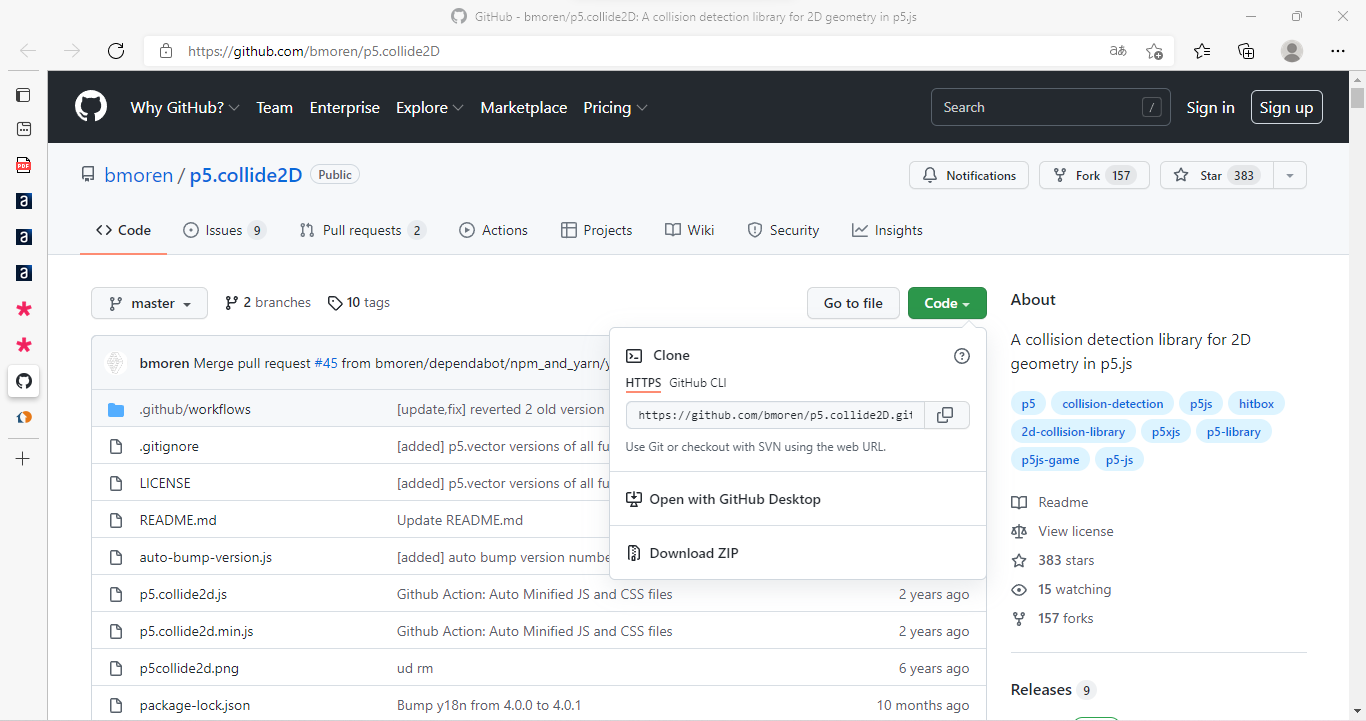Click the Go to file button
This screenshot has height=721, width=1366.
pos(853,303)
